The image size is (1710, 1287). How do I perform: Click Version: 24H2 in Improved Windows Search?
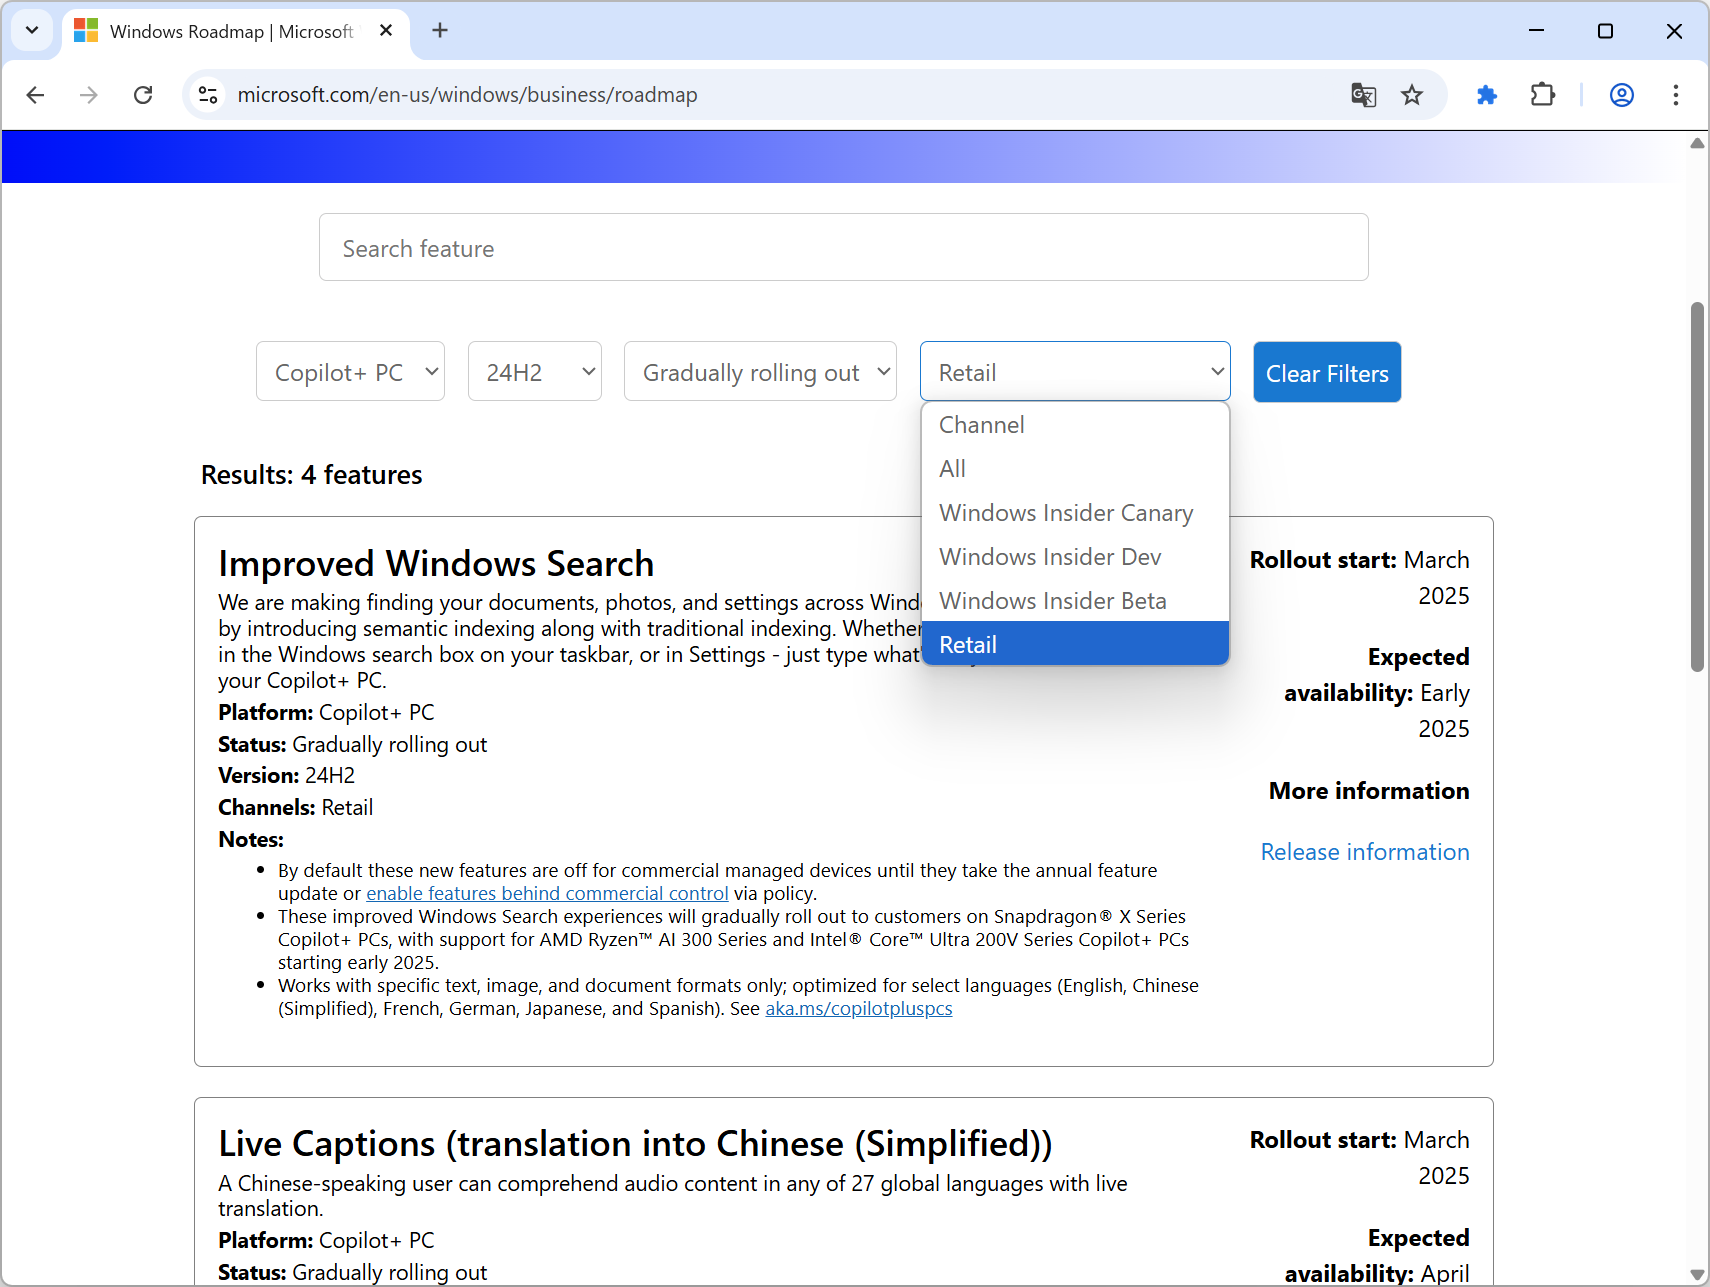[287, 776]
